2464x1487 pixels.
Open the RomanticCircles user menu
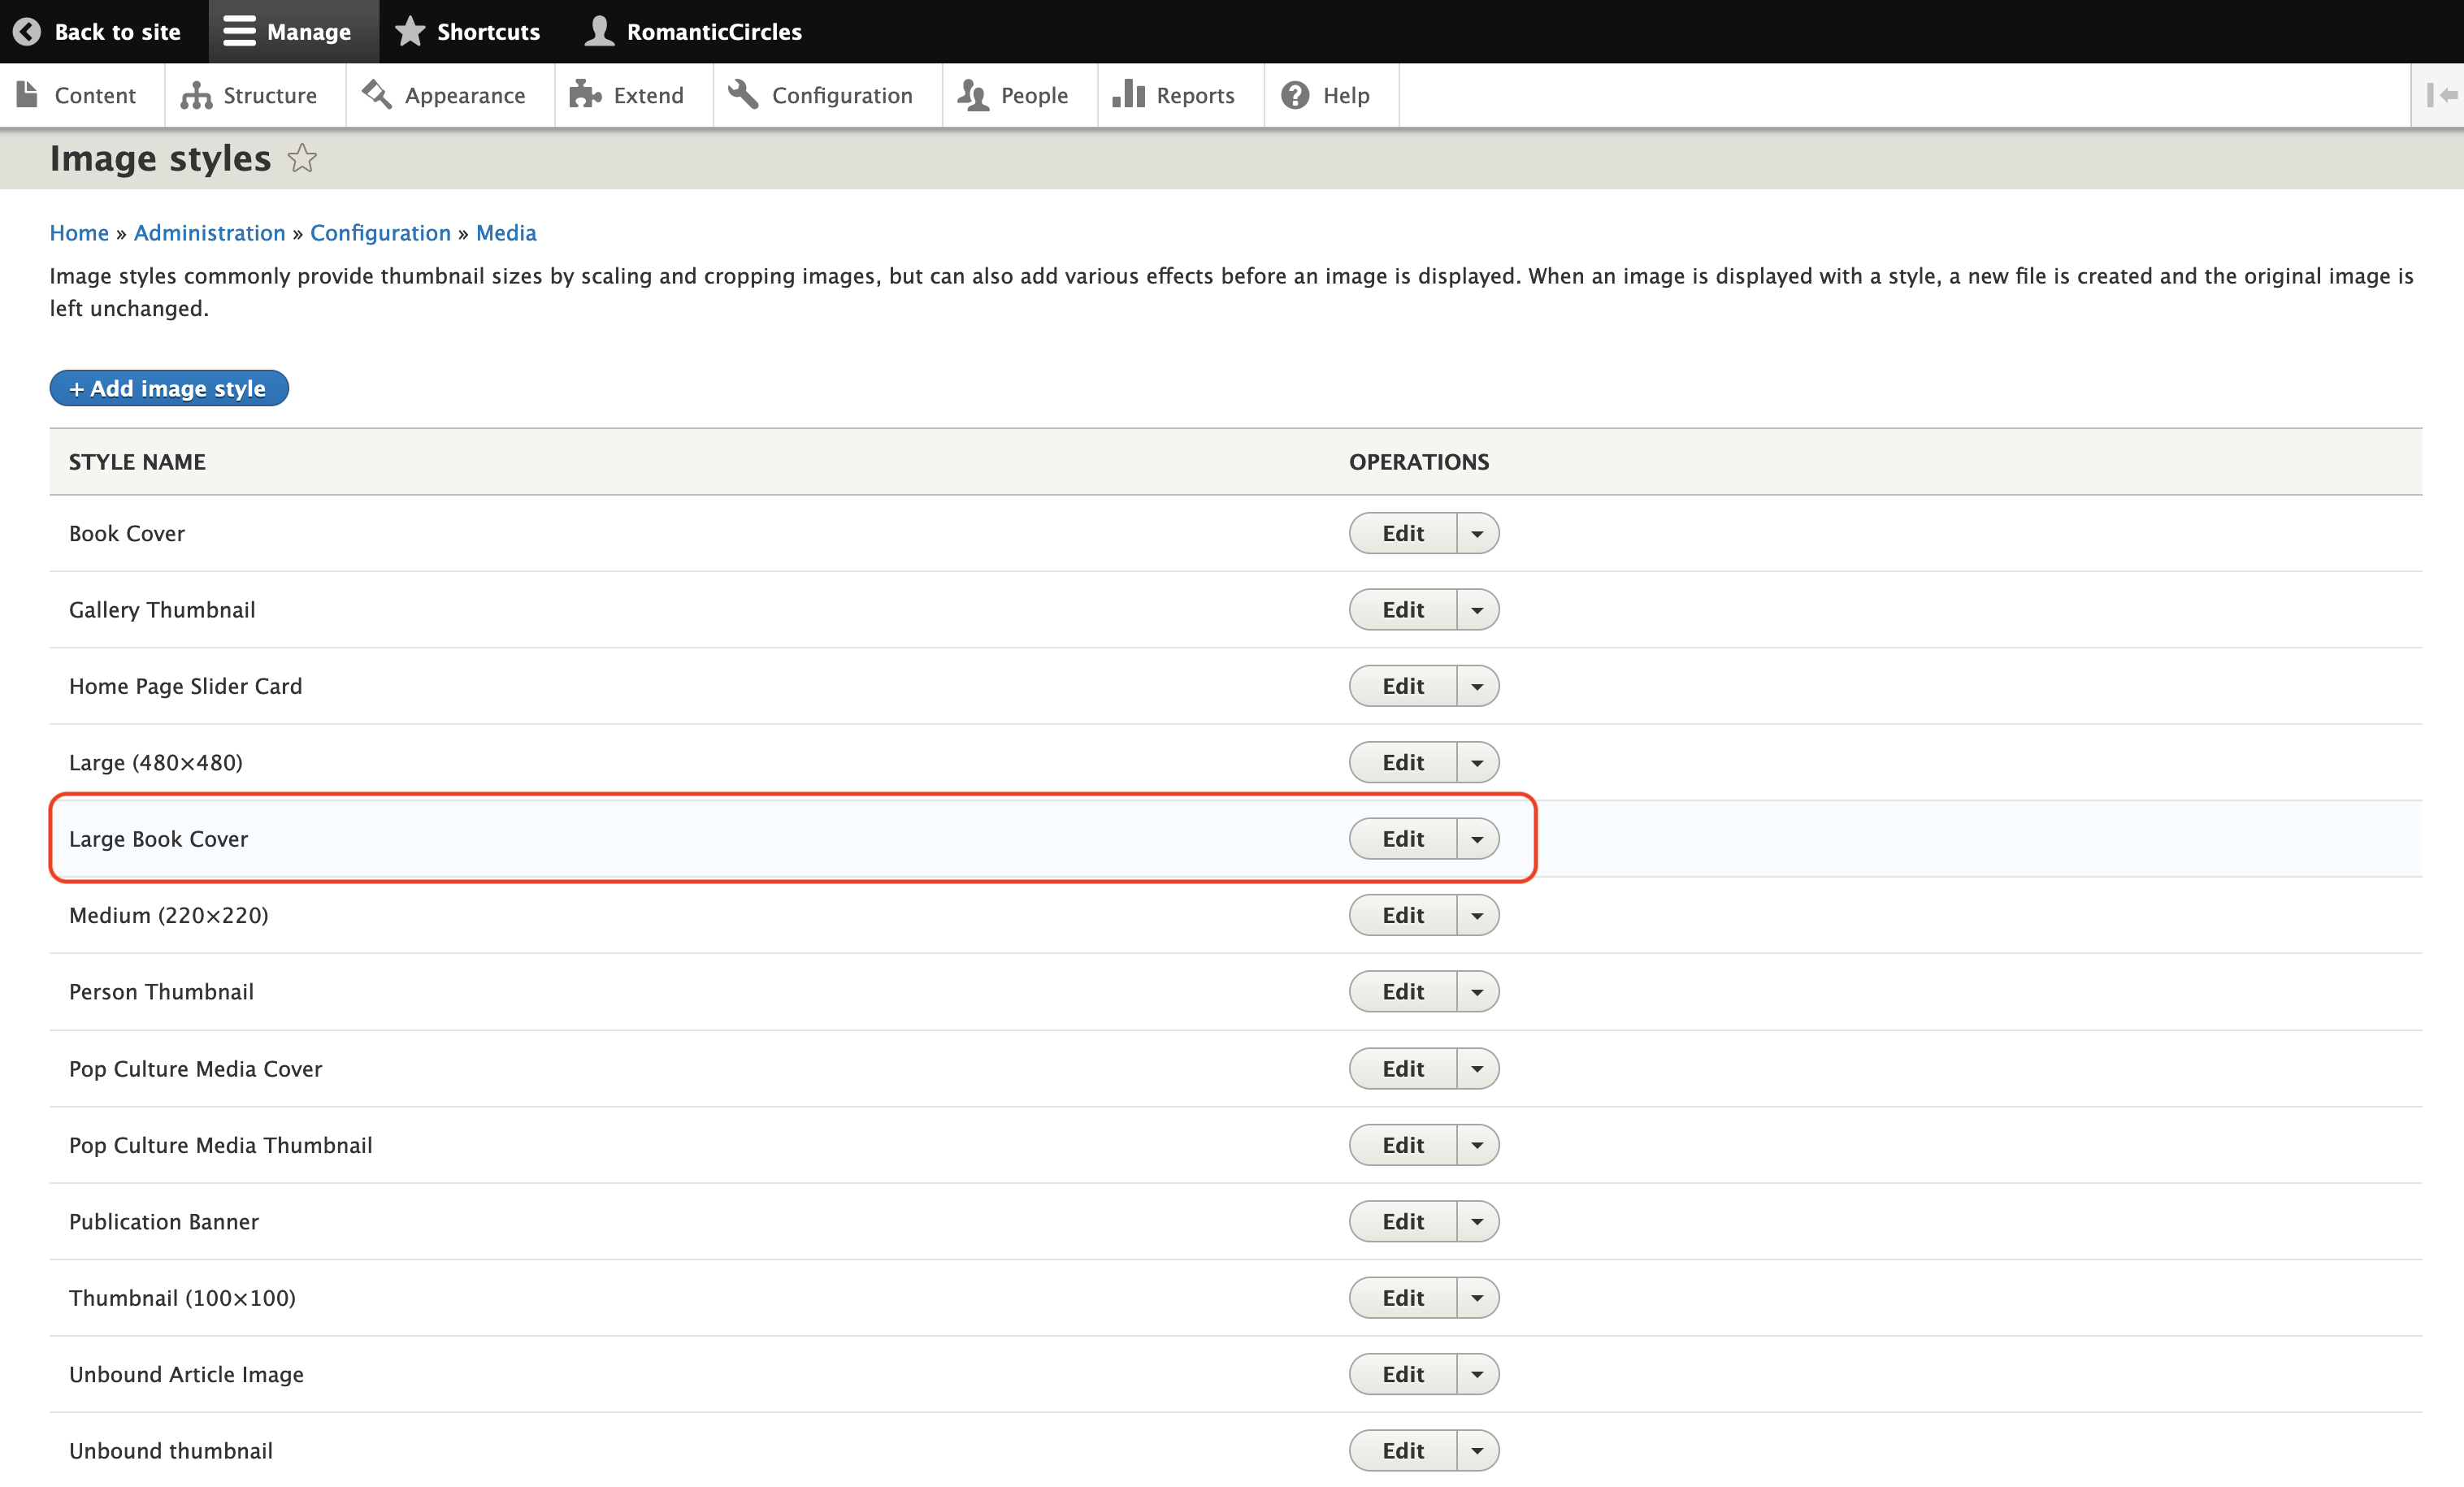(693, 31)
